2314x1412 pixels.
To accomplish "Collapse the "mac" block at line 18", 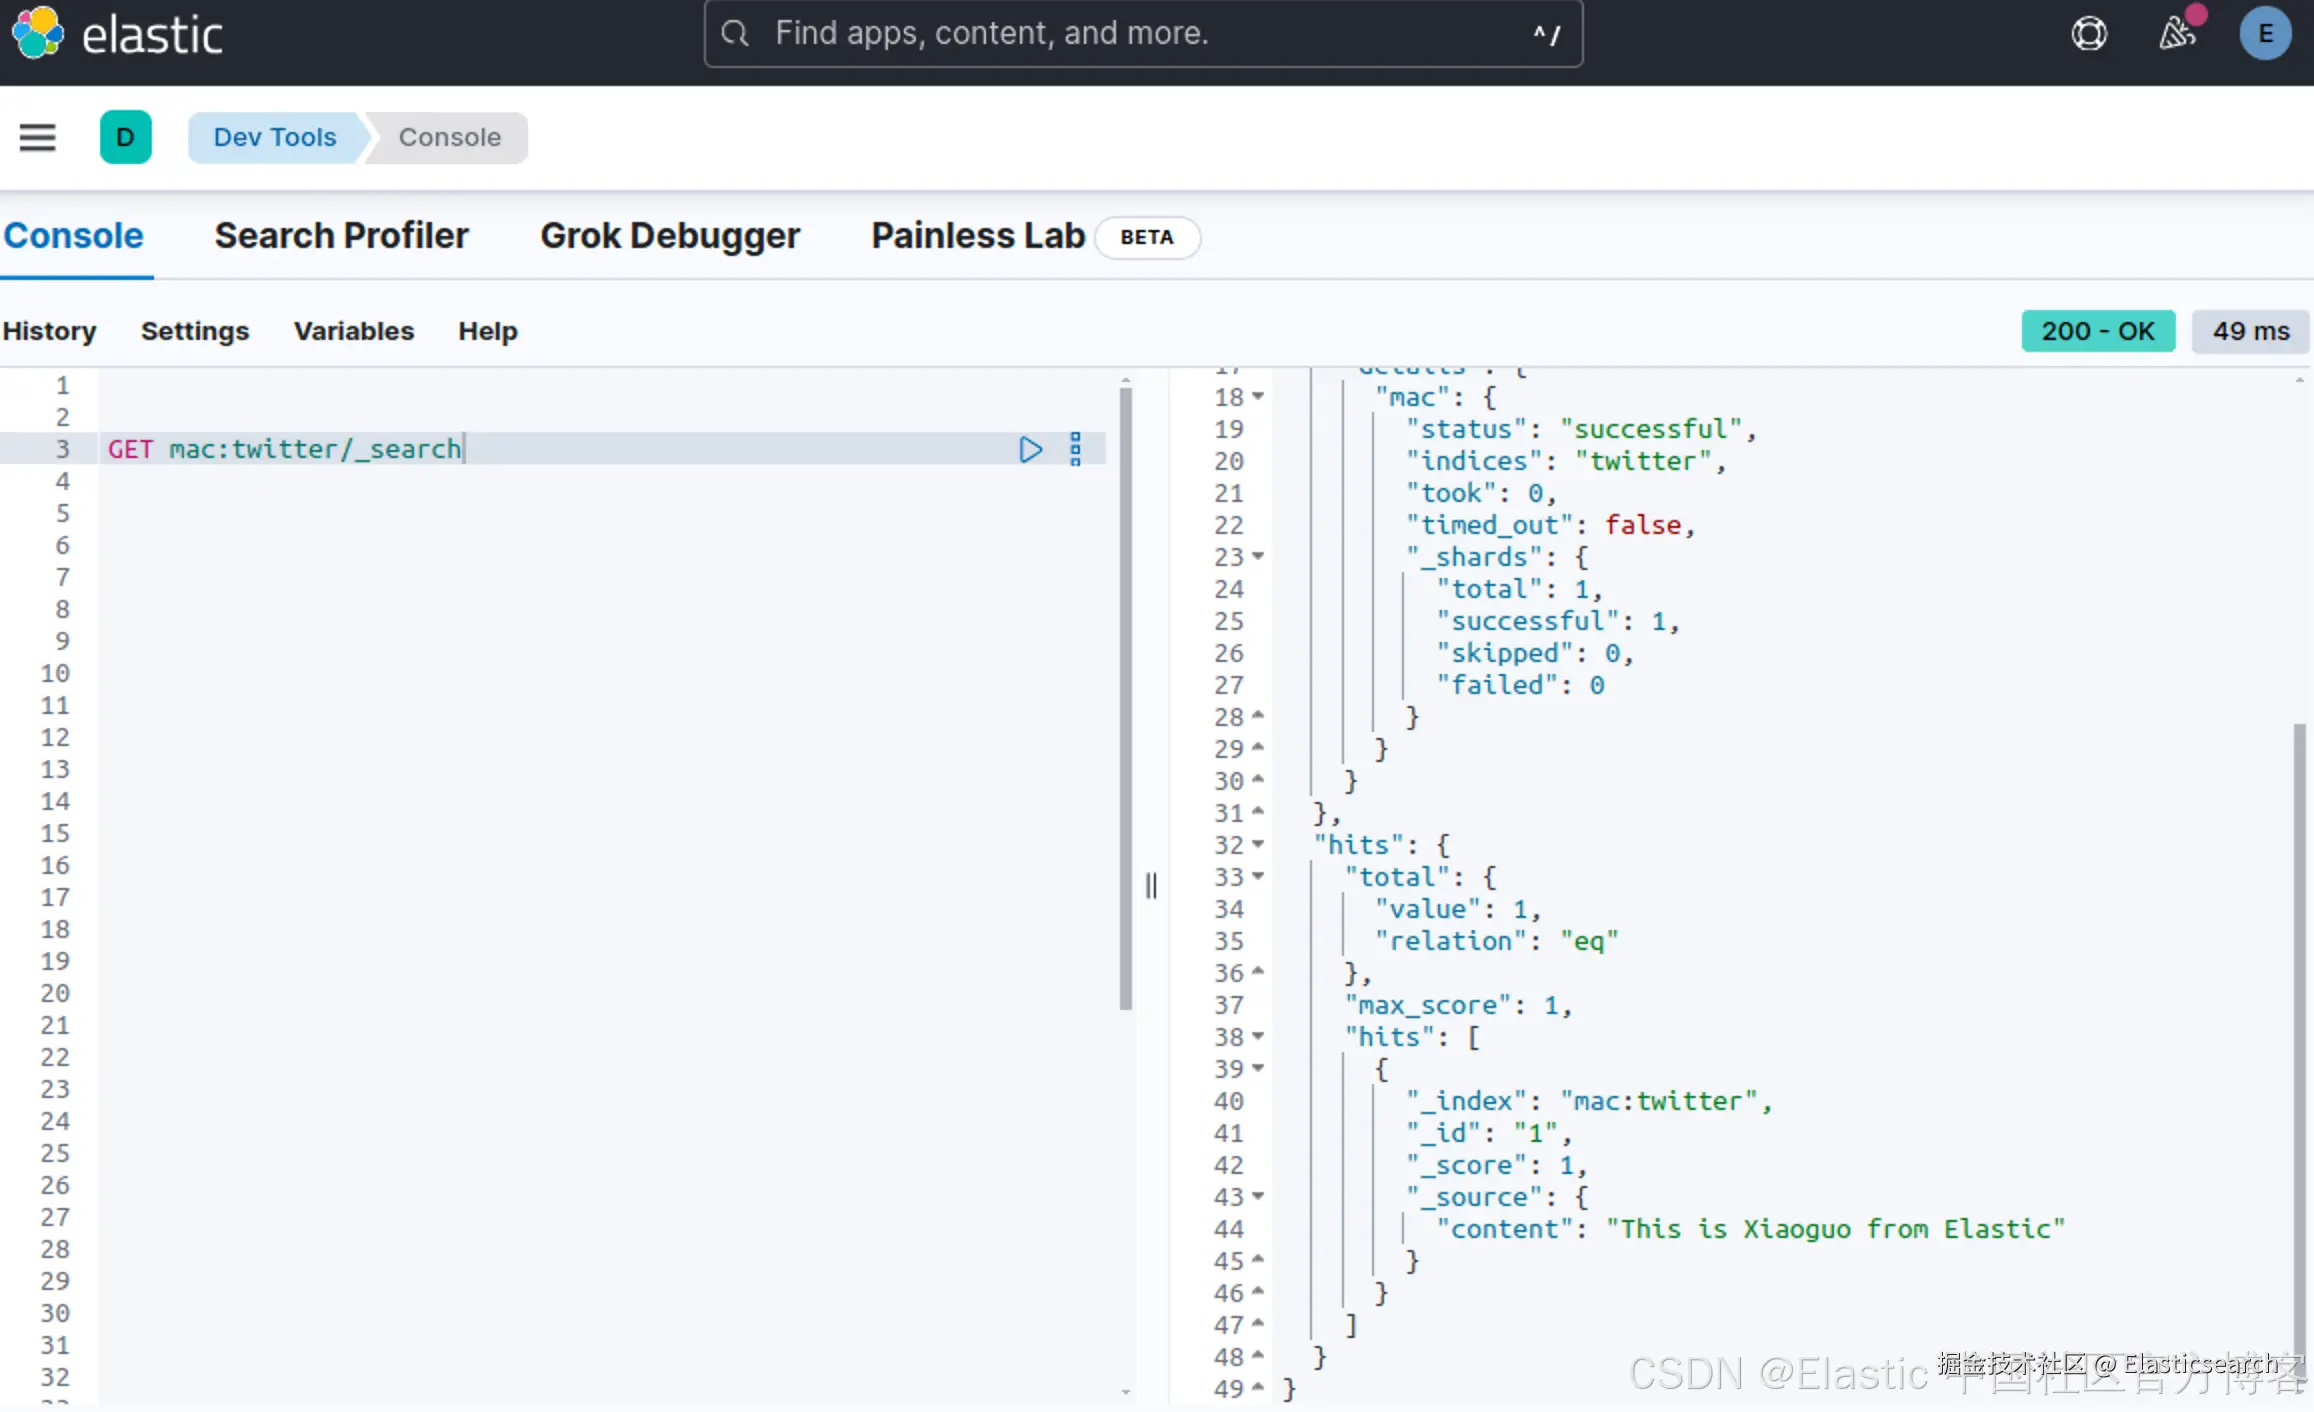I will [x=1258, y=396].
